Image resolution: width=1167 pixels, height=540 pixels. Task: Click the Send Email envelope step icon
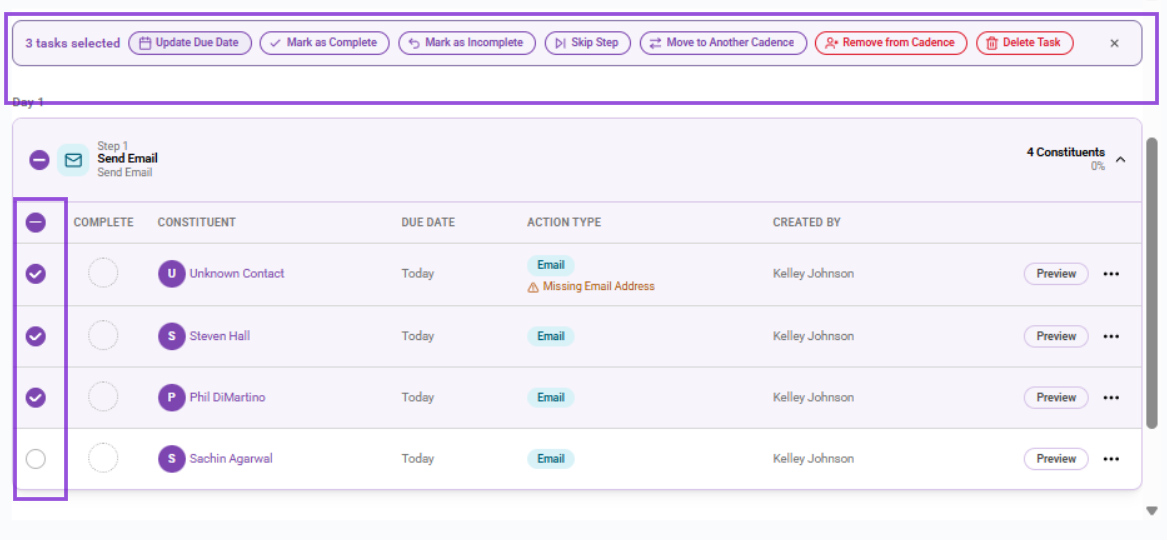coord(73,160)
